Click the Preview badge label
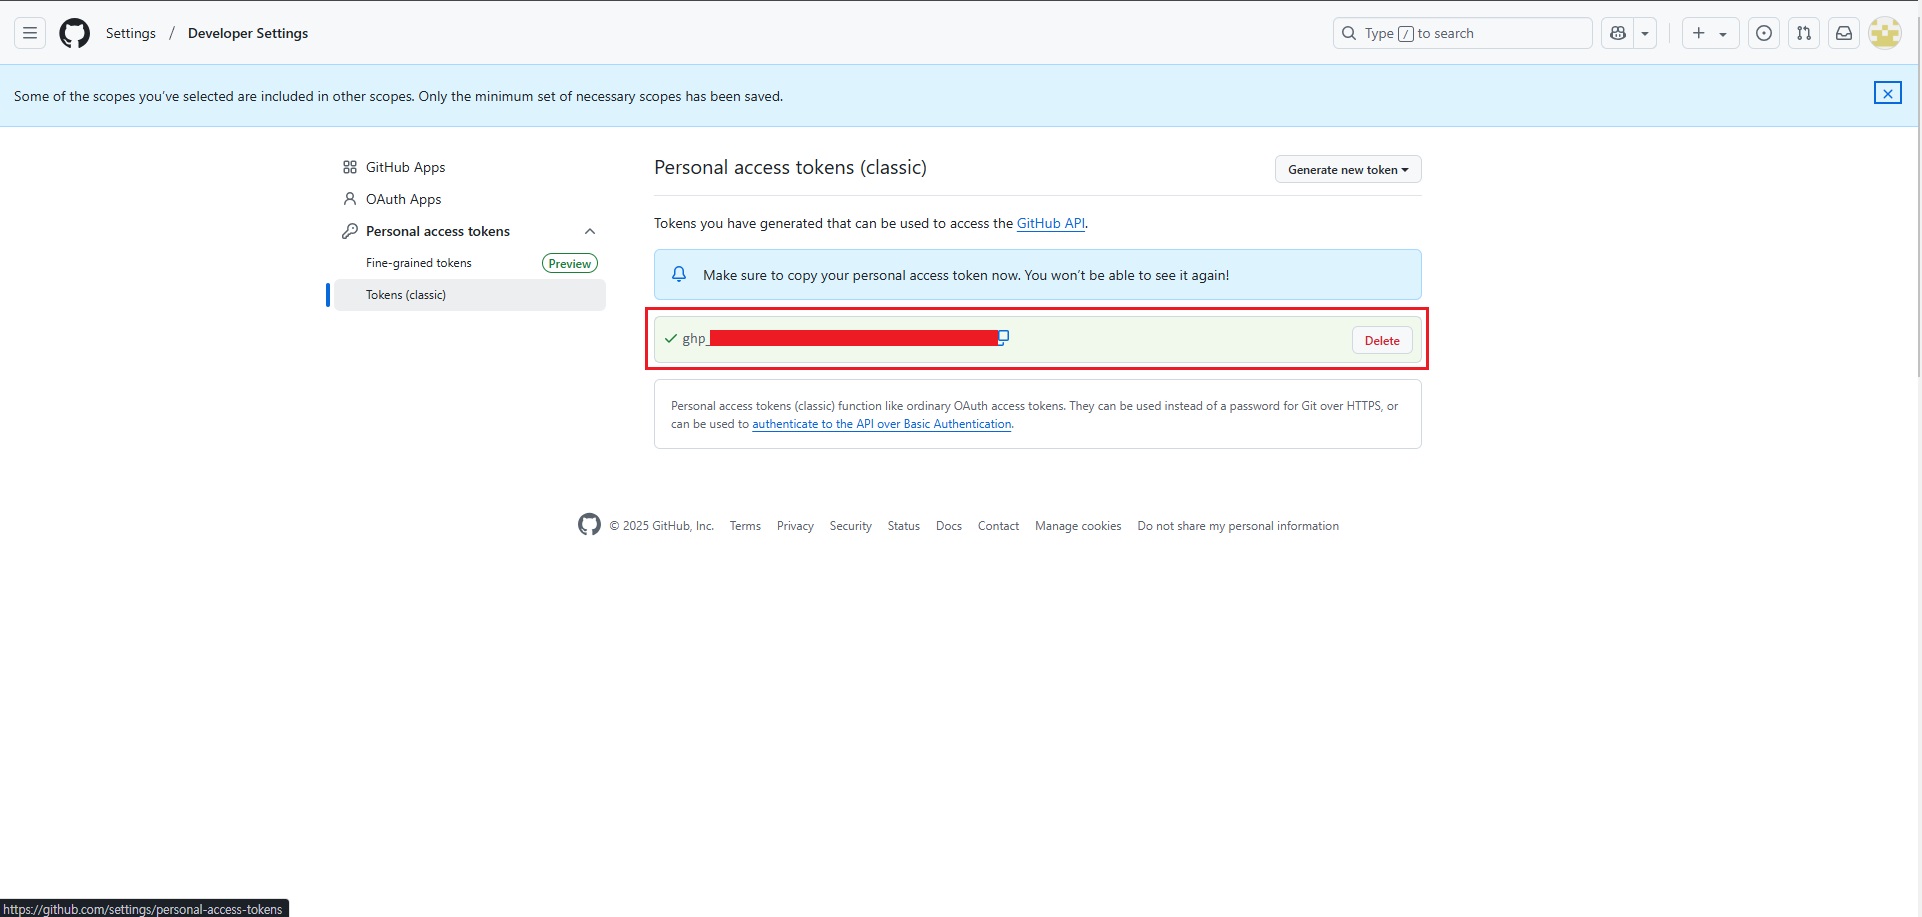The width and height of the screenshot is (1922, 917). 570,263
